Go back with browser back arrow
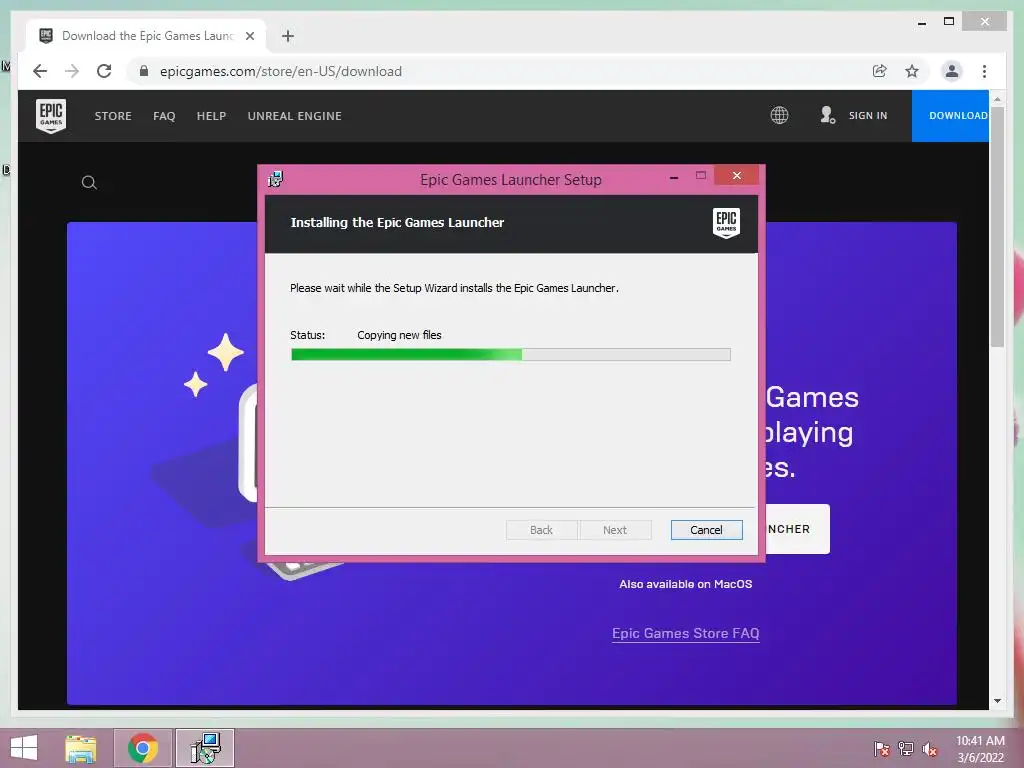The height and width of the screenshot is (768, 1024). click(40, 71)
